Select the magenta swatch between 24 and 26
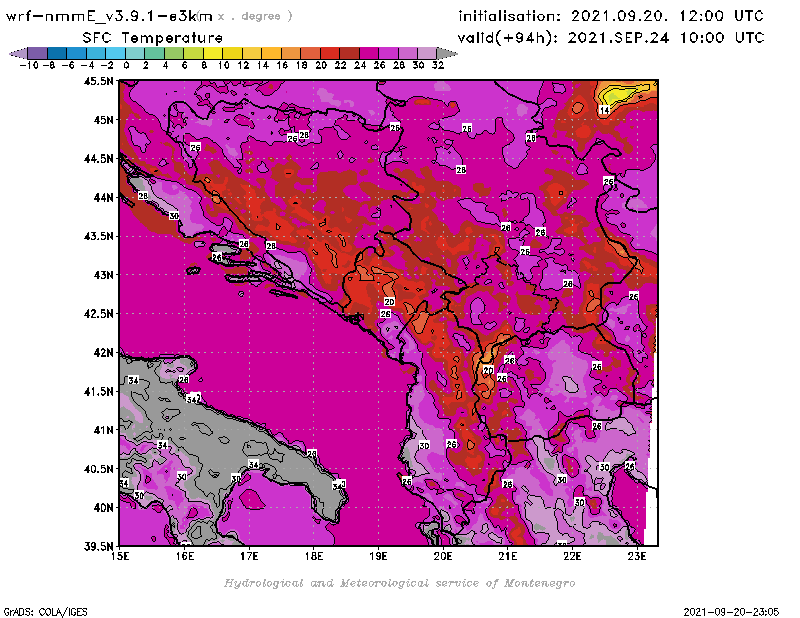This screenshot has width=800, height=618. pyautogui.click(x=369, y=52)
